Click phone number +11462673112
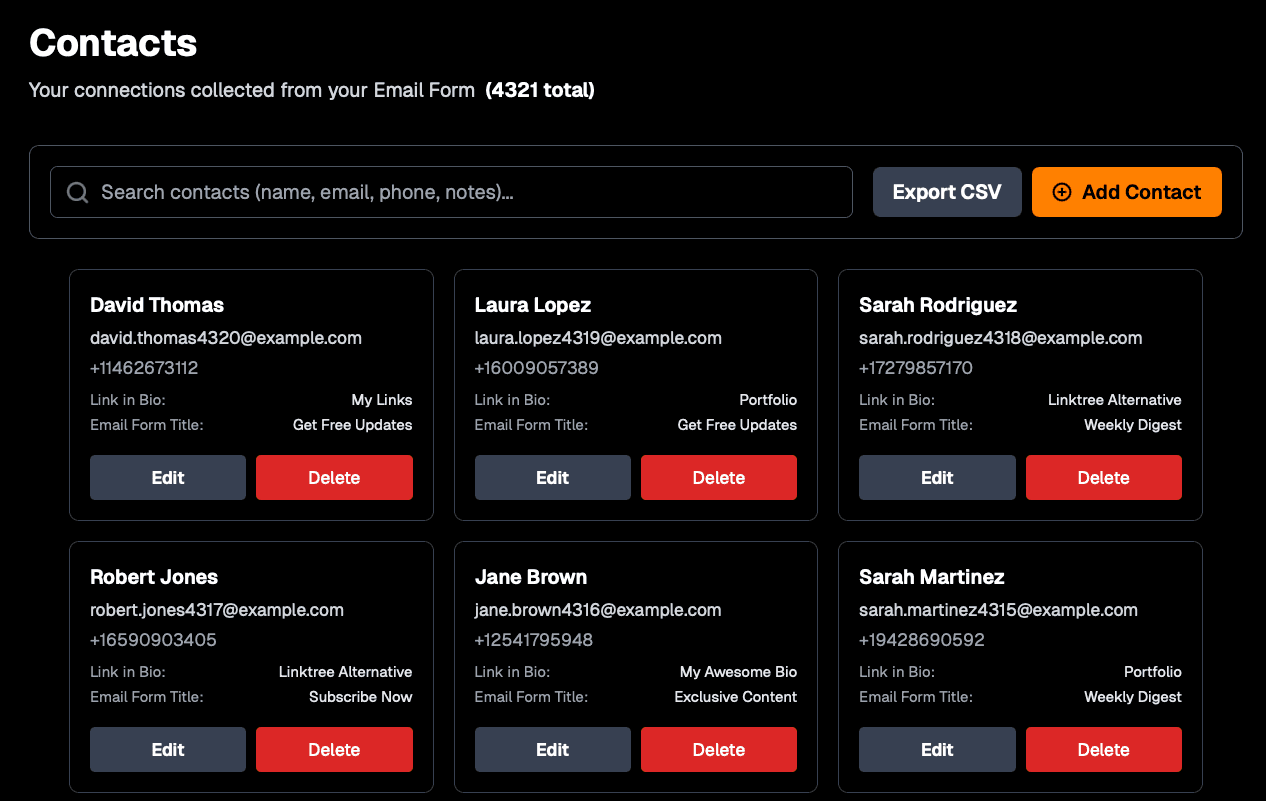The height and width of the screenshot is (801, 1266). [x=144, y=368]
